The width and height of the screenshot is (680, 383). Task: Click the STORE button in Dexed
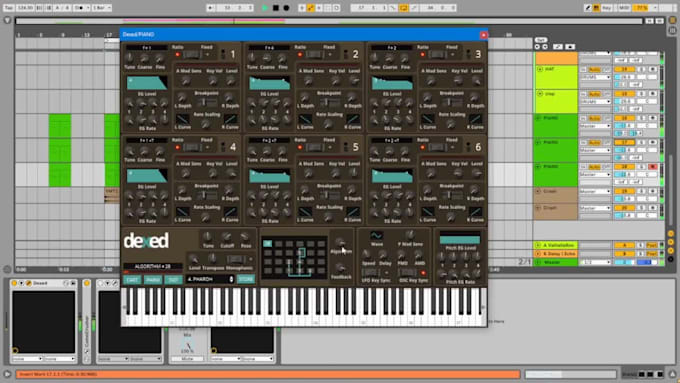point(246,279)
